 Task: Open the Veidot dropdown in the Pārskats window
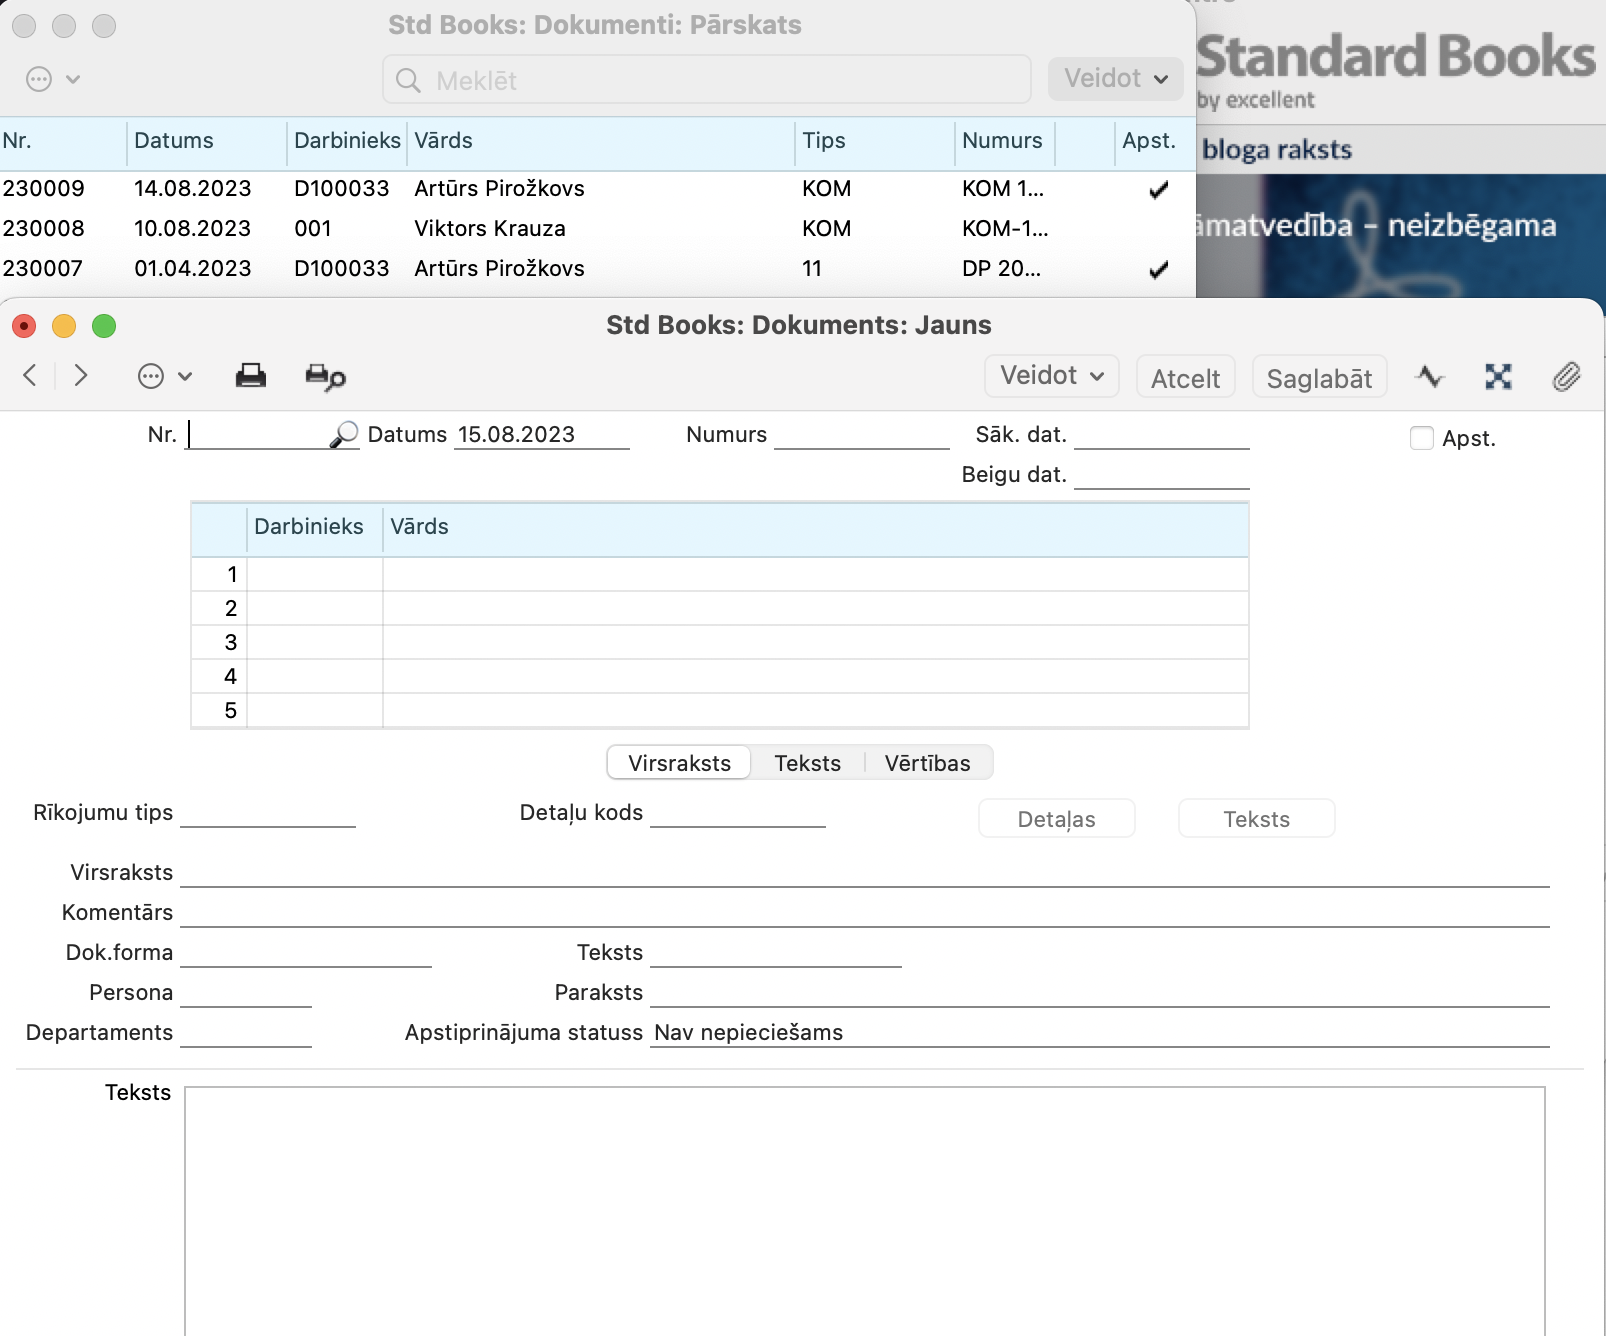point(1115,79)
